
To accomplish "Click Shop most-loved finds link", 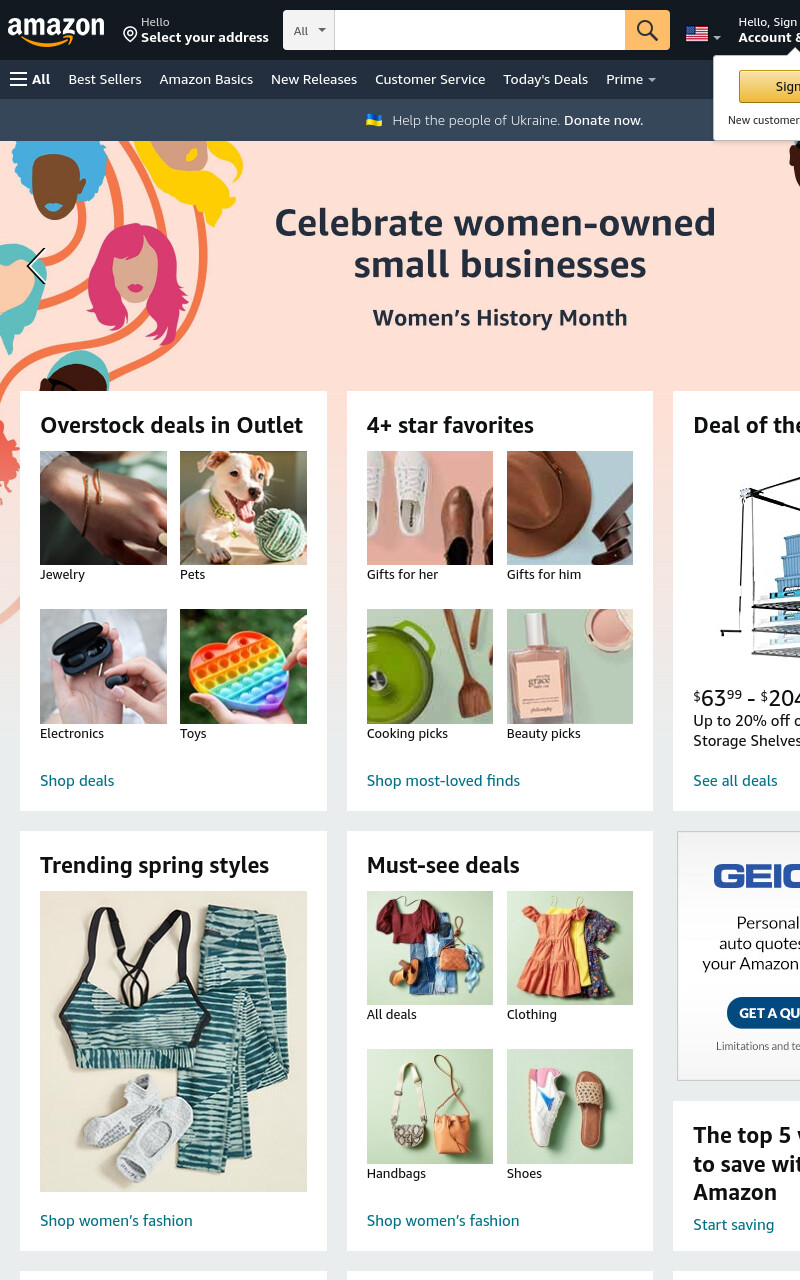I will [443, 780].
